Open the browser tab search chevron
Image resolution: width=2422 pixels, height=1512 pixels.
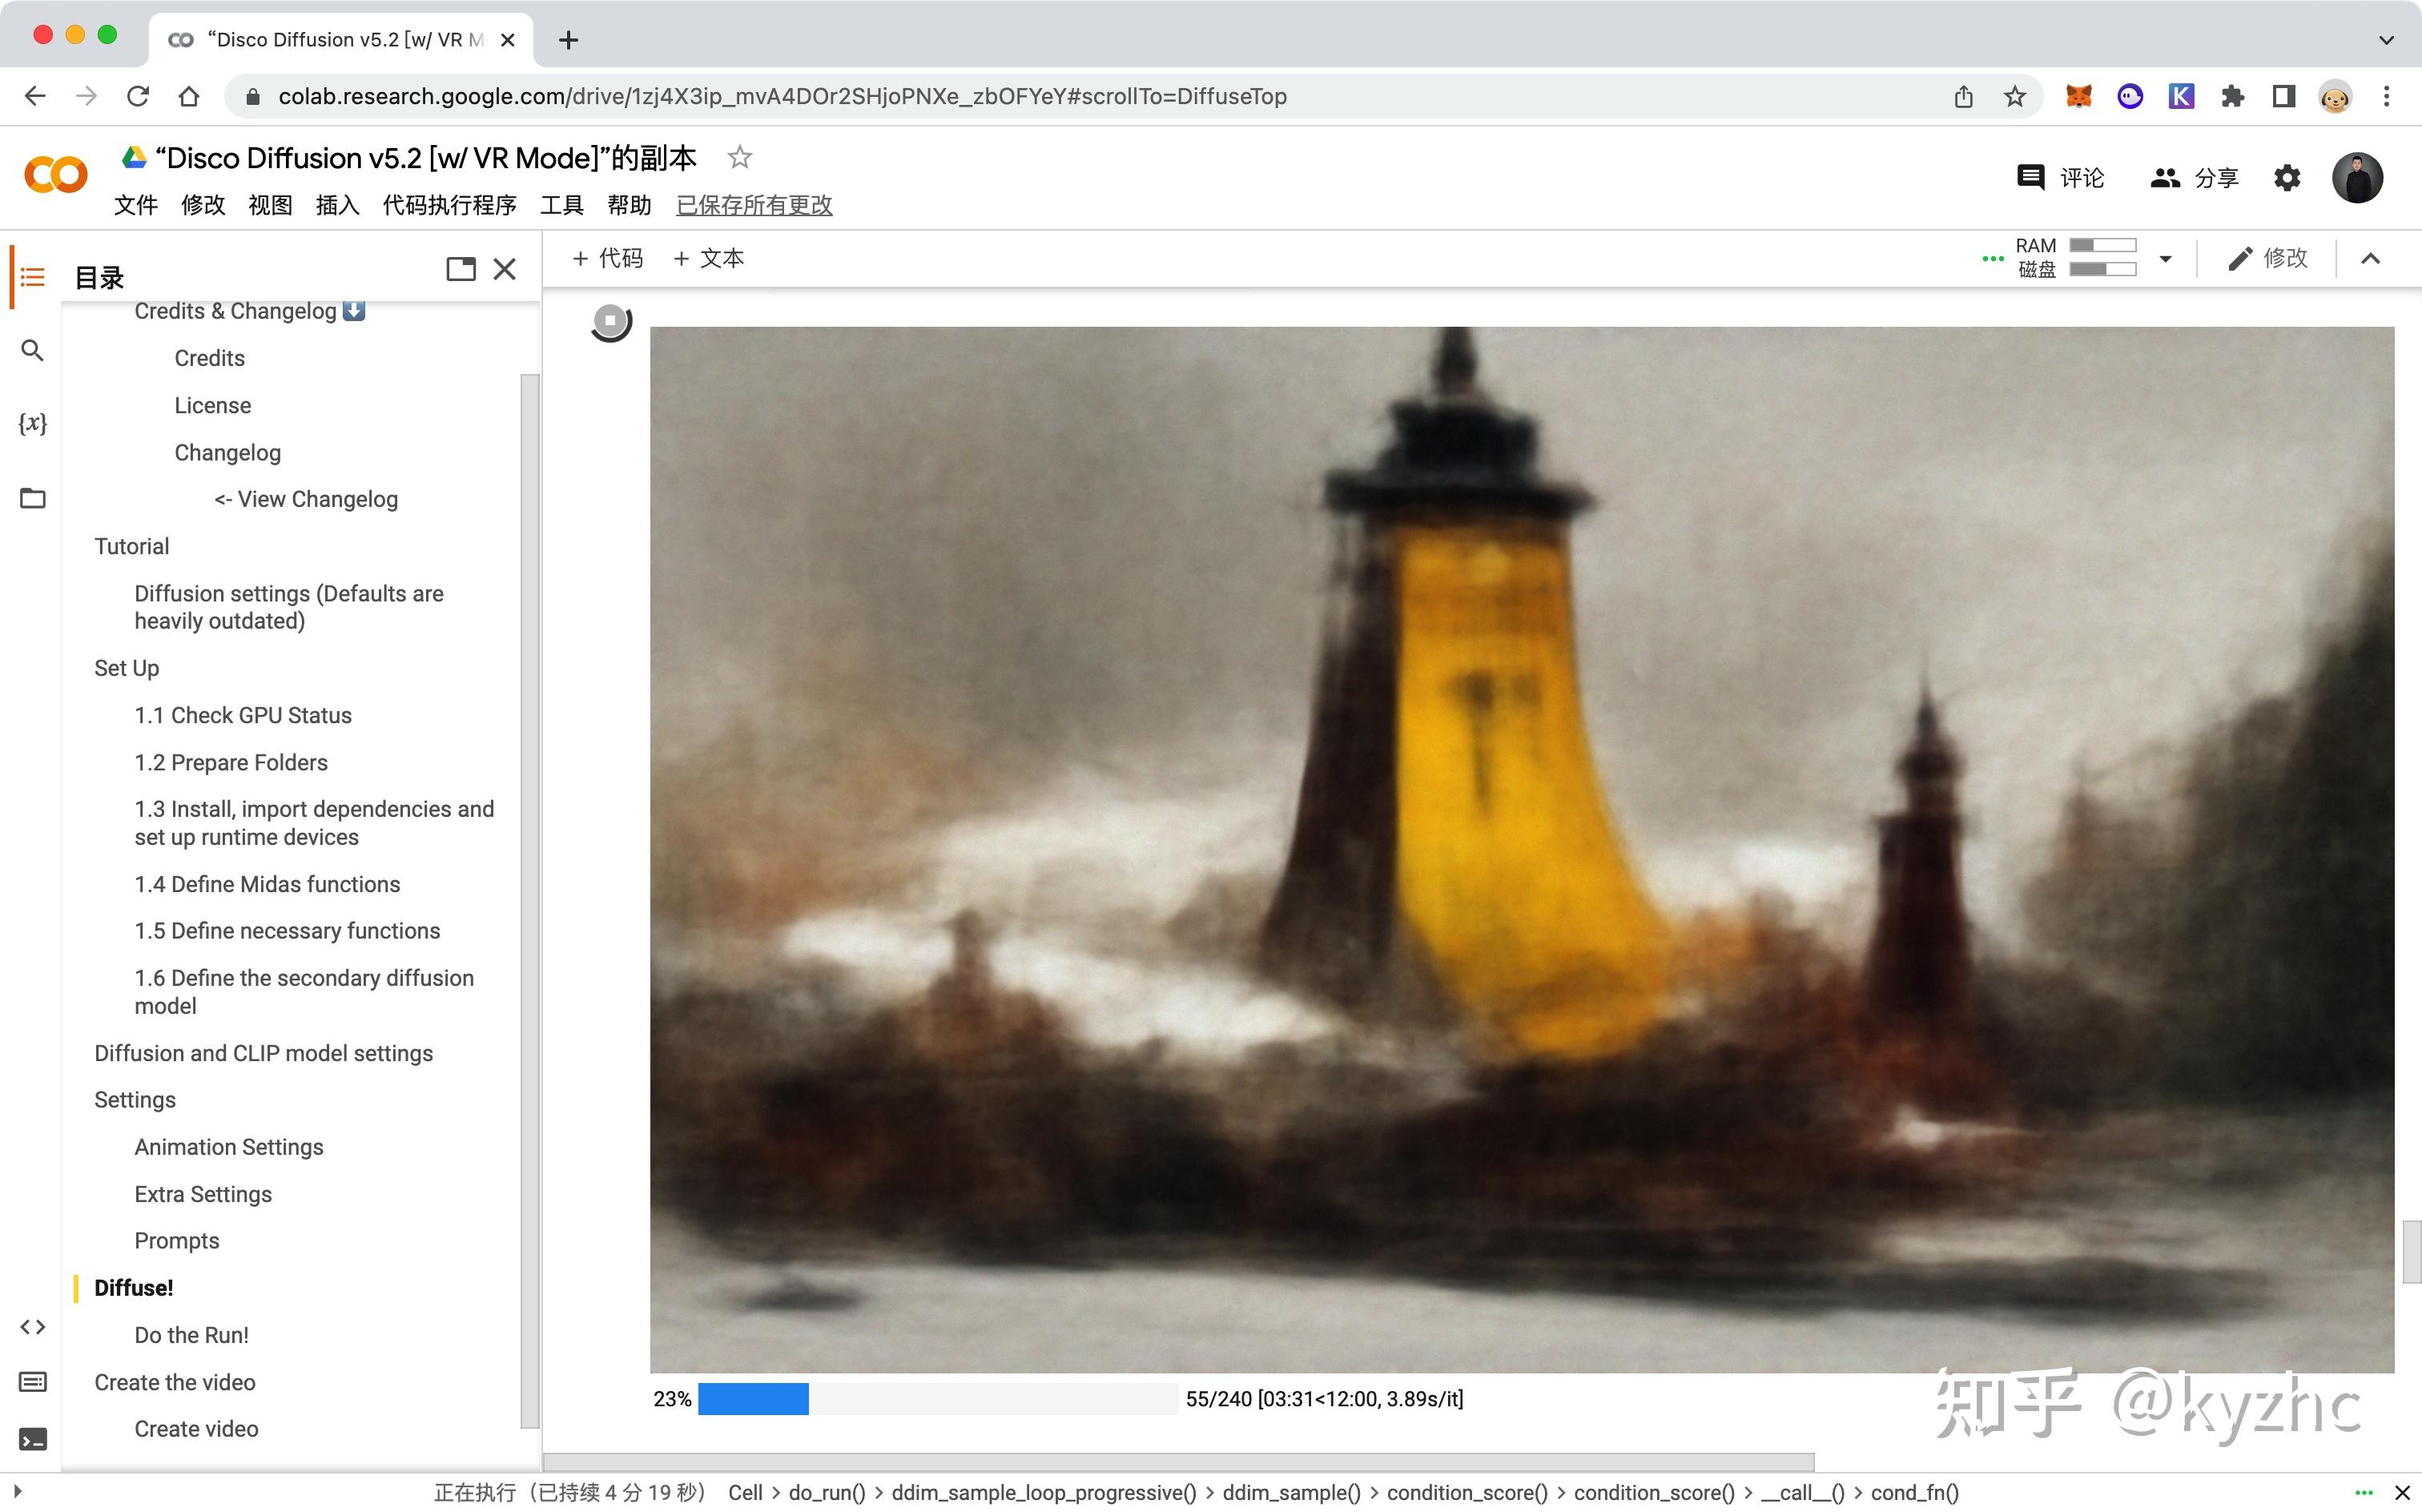click(2386, 40)
